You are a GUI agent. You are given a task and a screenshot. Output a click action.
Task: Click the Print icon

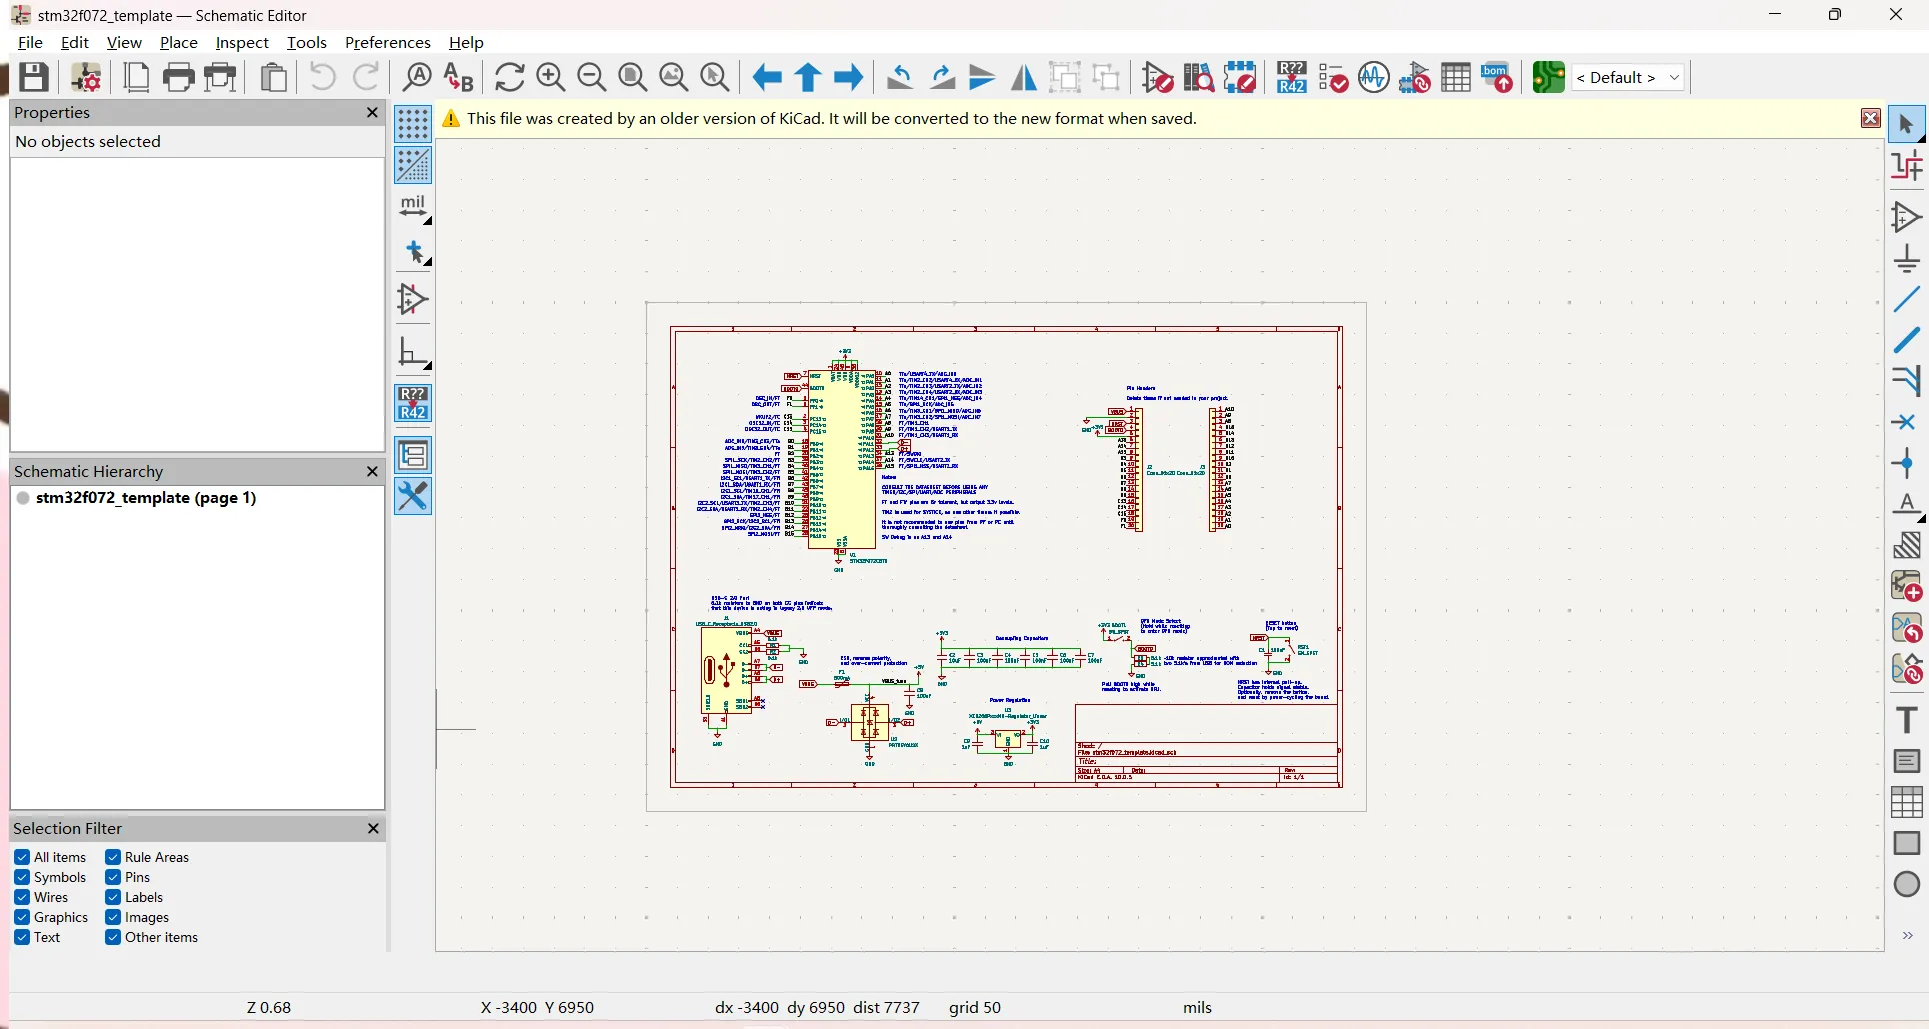(178, 77)
